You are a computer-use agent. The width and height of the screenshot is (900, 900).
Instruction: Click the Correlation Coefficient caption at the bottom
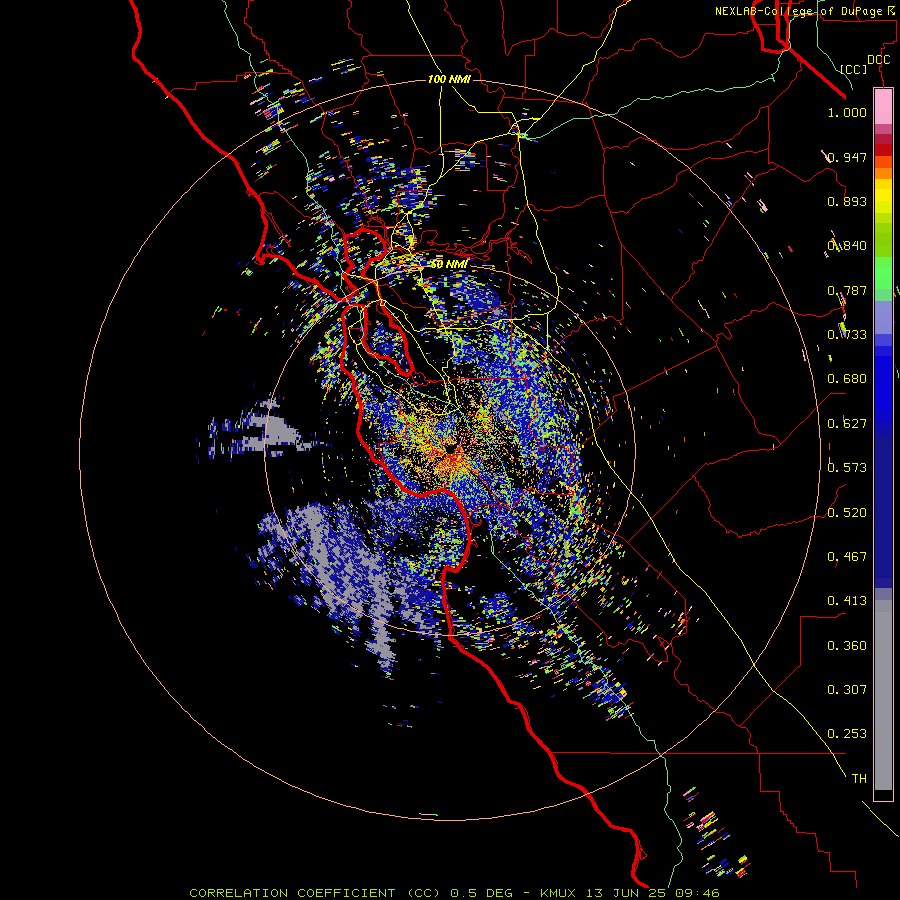click(454, 893)
